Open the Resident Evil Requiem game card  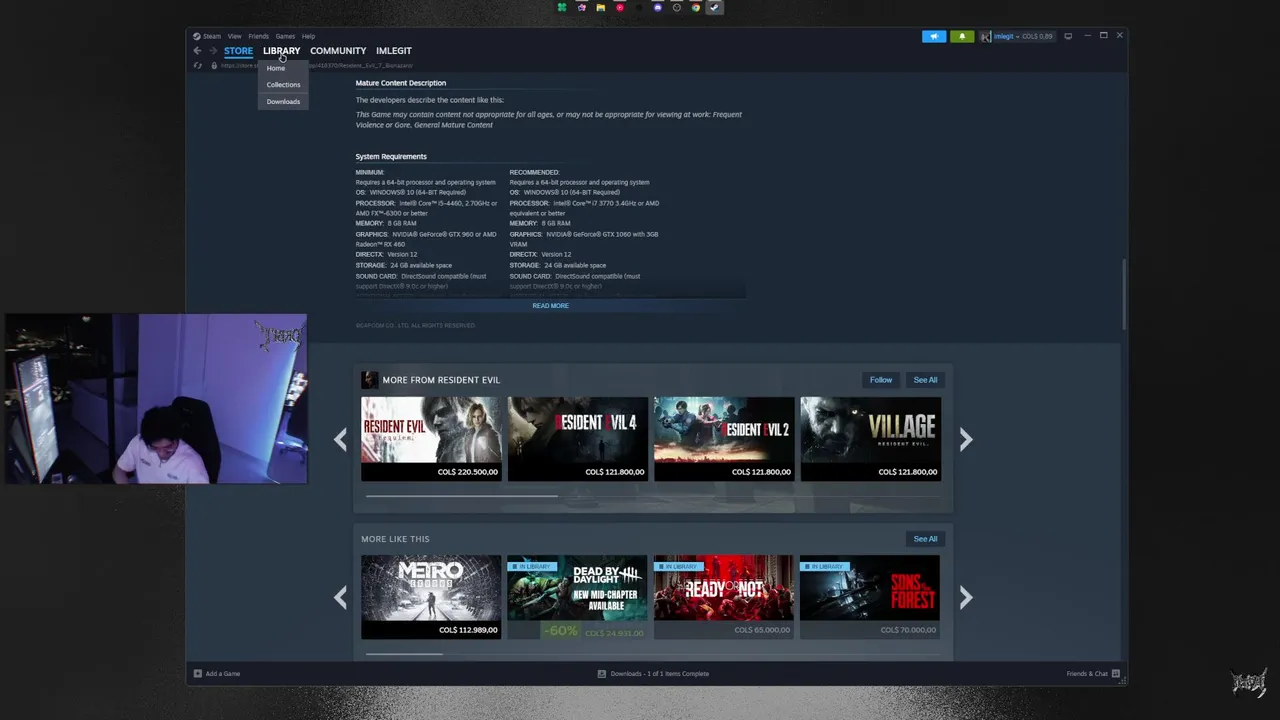click(x=431, y=439)
